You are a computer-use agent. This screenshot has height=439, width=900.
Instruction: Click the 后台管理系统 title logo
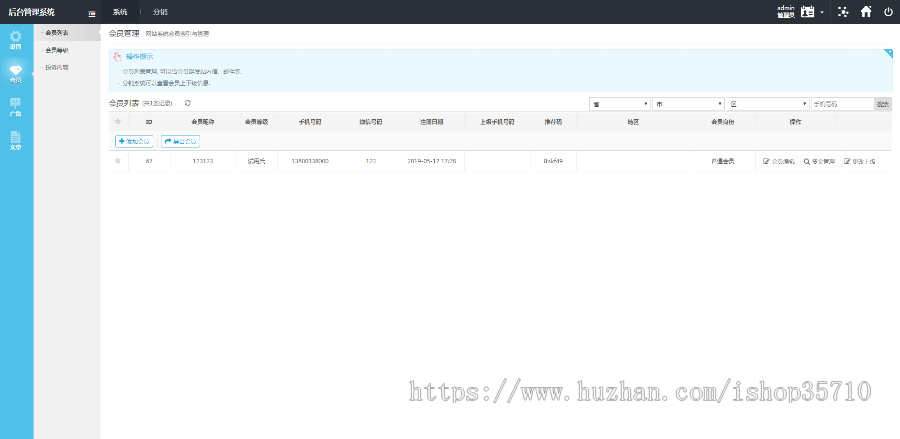32,11
